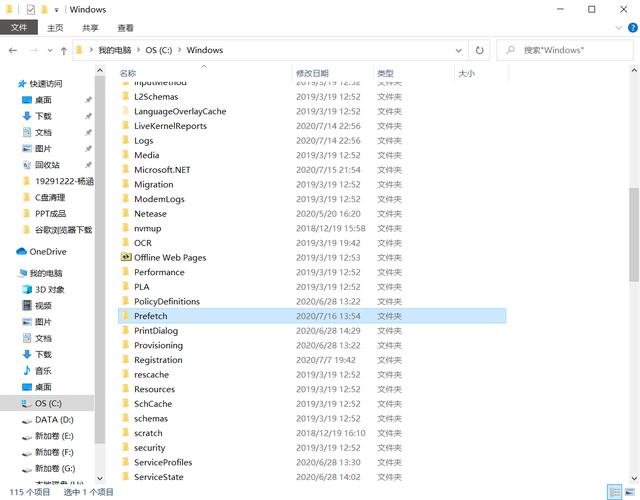This screenshot has height=500, width=640.
Task: Select OS (C:) in the address breadcrumb
Action: click(159, 50)
